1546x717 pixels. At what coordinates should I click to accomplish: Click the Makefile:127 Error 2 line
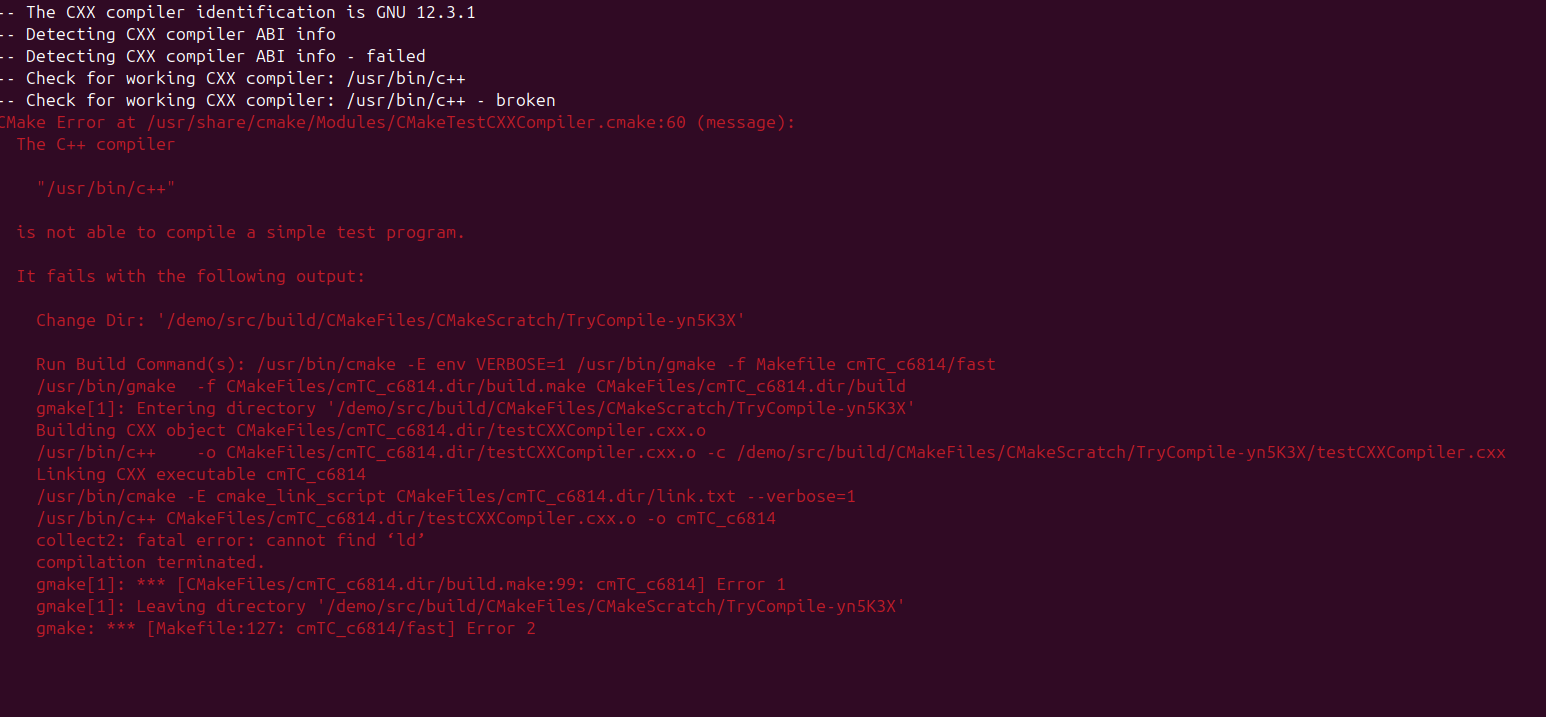(x=286, y=628)
